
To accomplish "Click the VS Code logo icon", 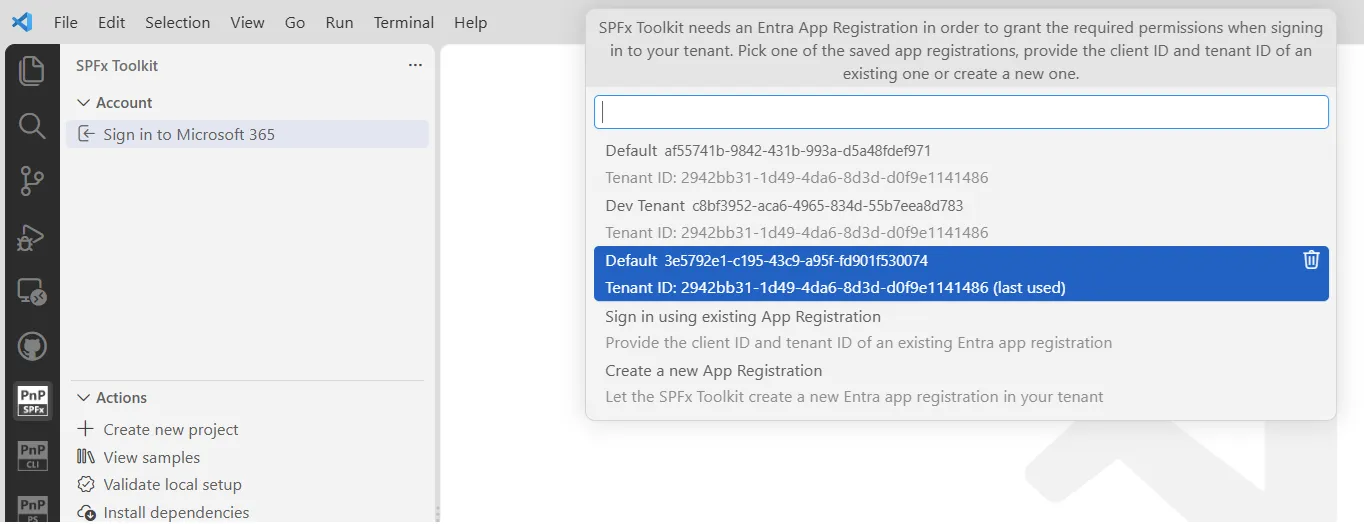I will pyautogui.click(x=24, y=22).
